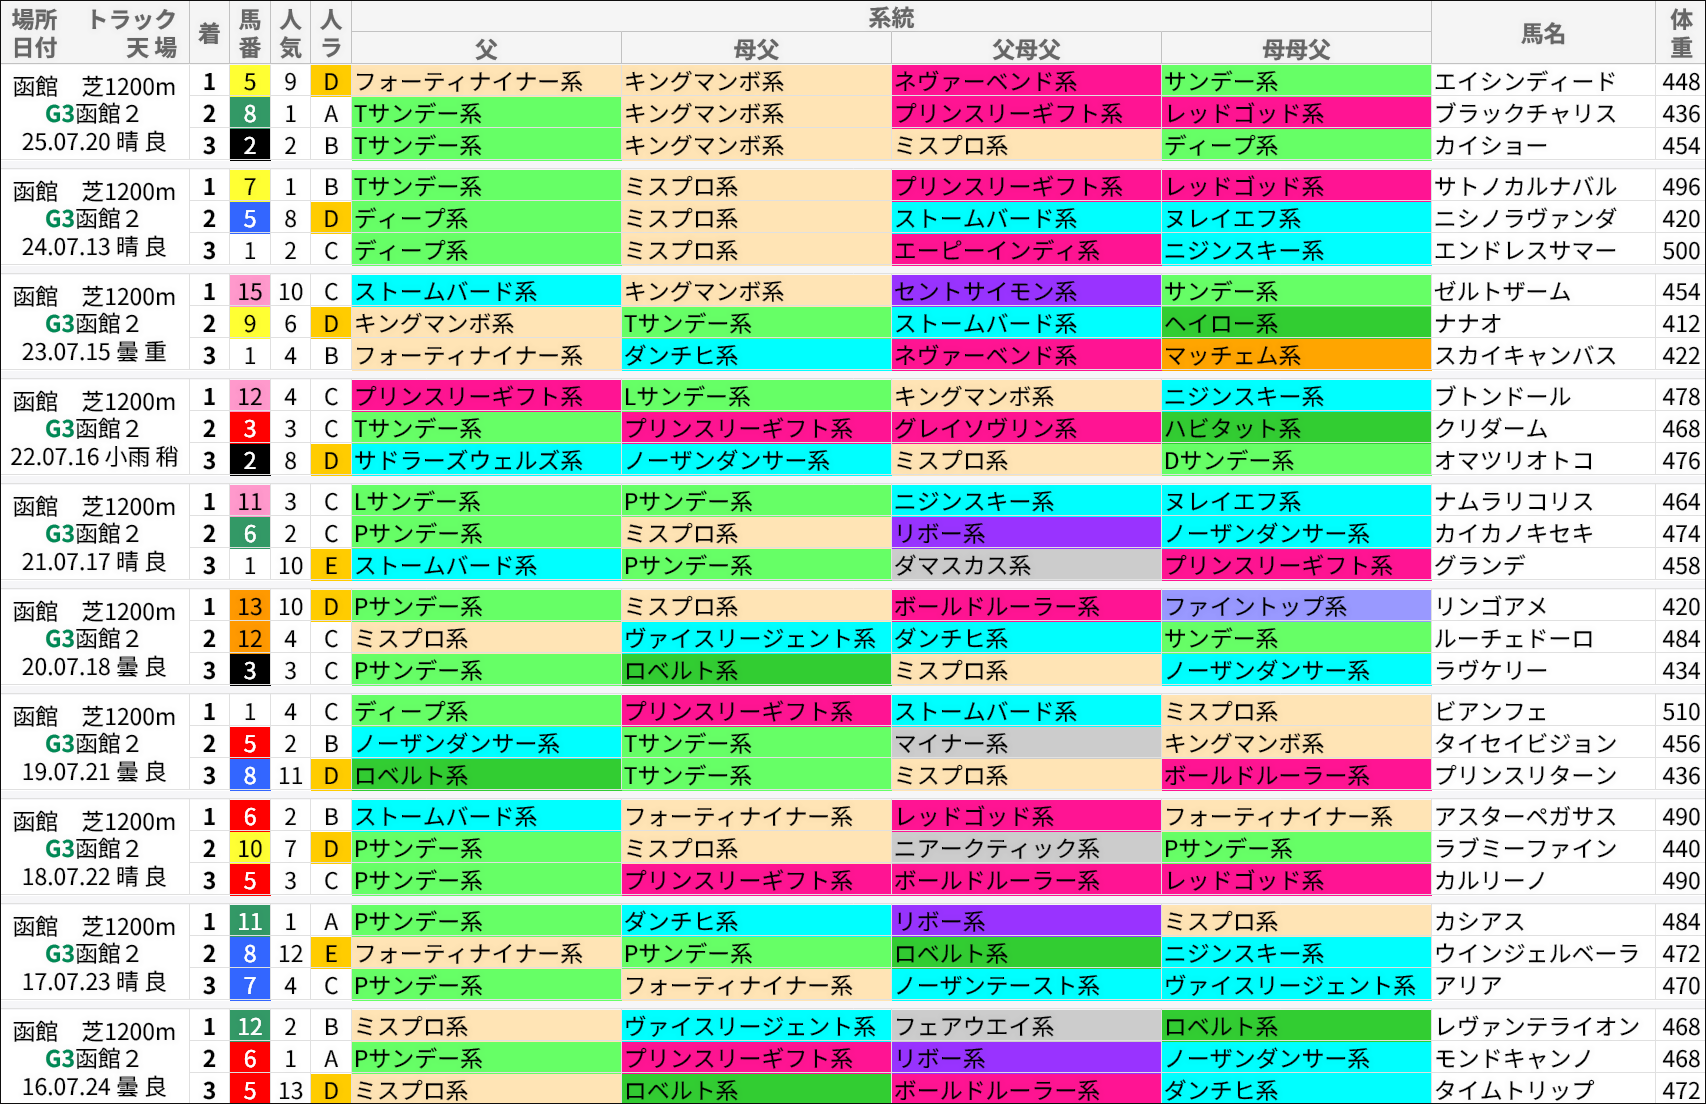This screenshot has width=1706, height=1104.
Task: Click the 場所 日付 header cell
Action: pyautogui.click(x=95, y=33)
